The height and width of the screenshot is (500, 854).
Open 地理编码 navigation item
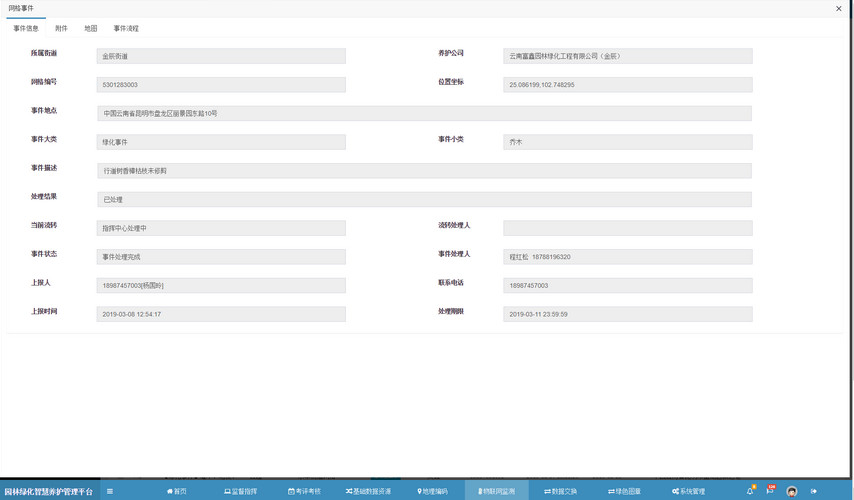(x=432, y=491)
